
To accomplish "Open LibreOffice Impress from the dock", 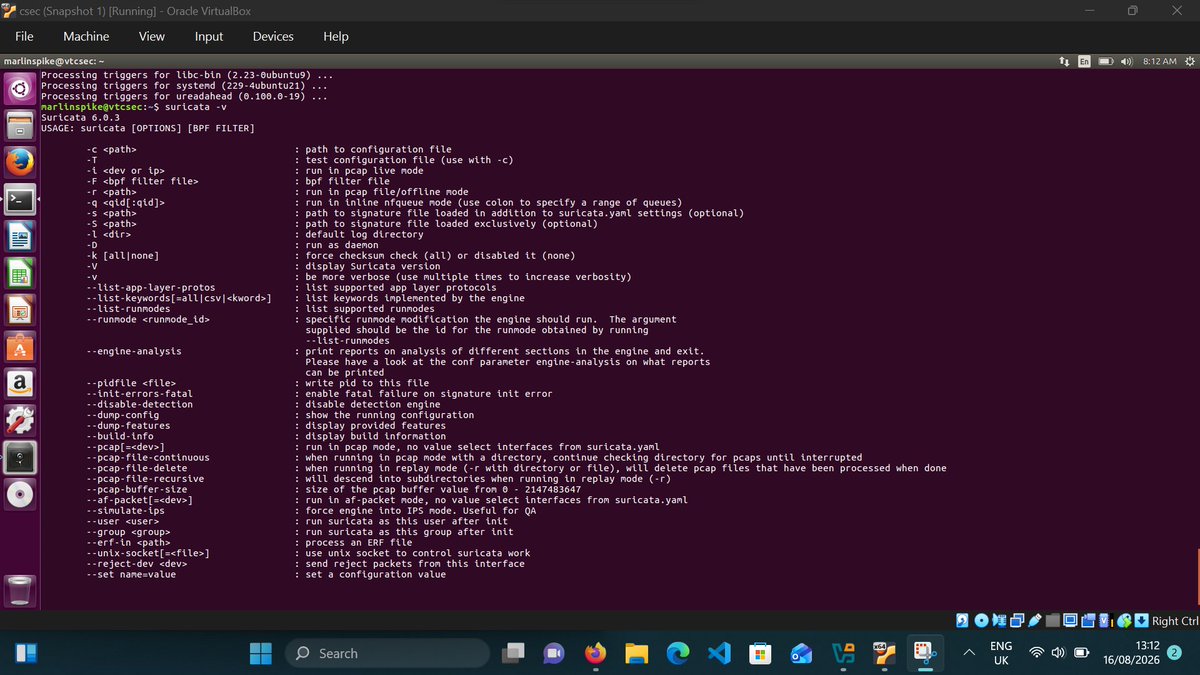I will (21, 310).
